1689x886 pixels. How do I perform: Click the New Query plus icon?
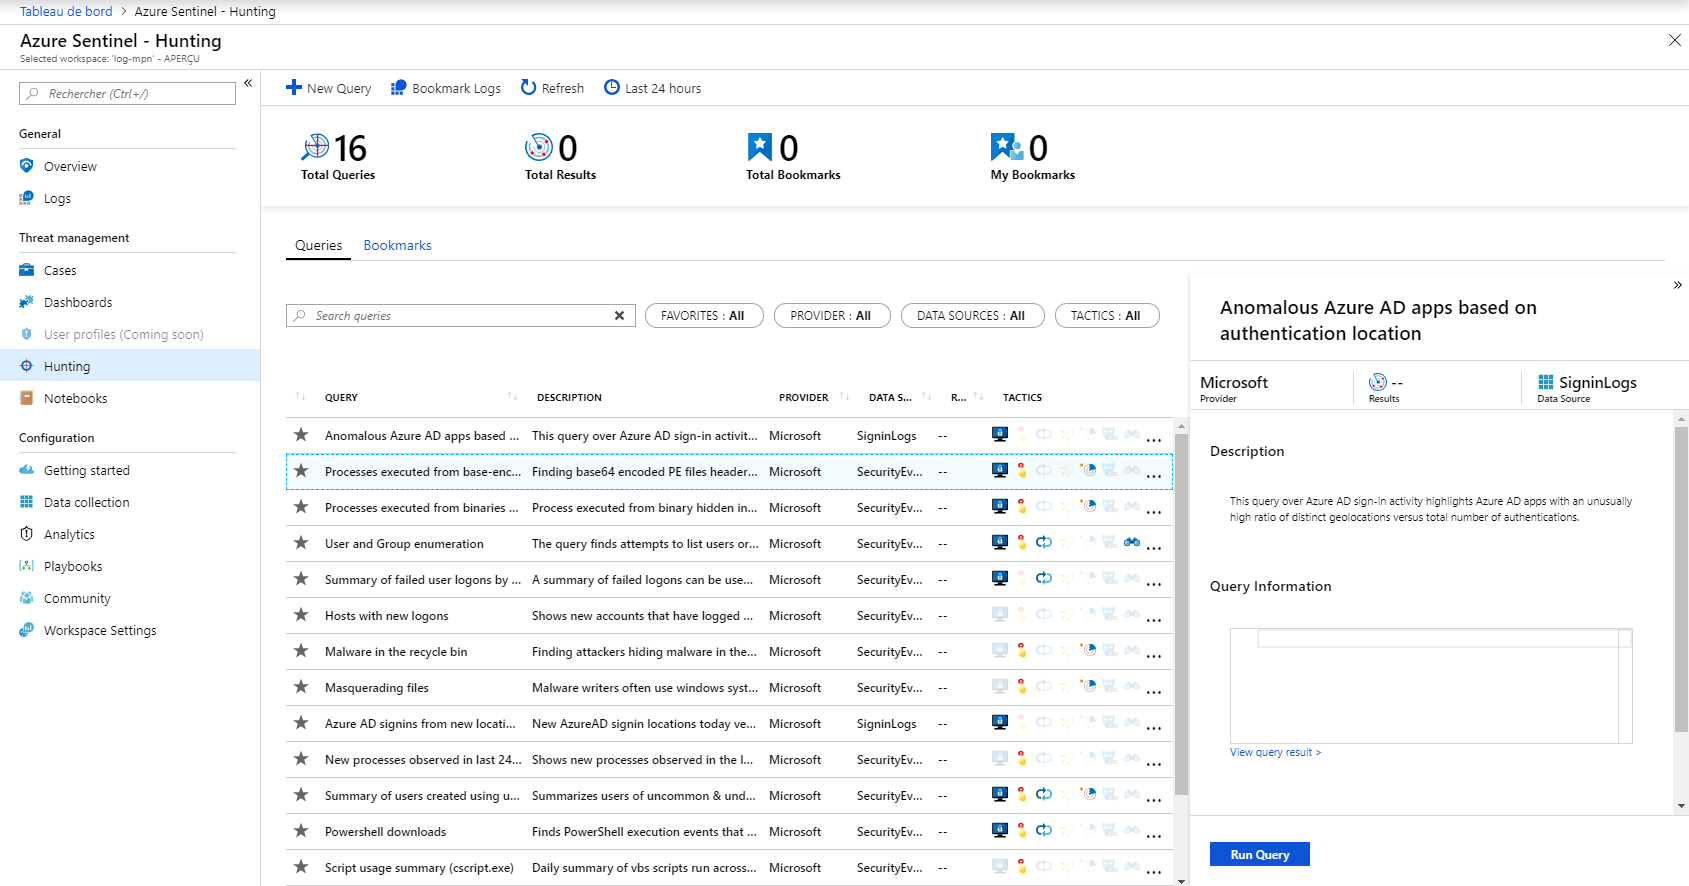pyautogui.click(x=294, y=87)
